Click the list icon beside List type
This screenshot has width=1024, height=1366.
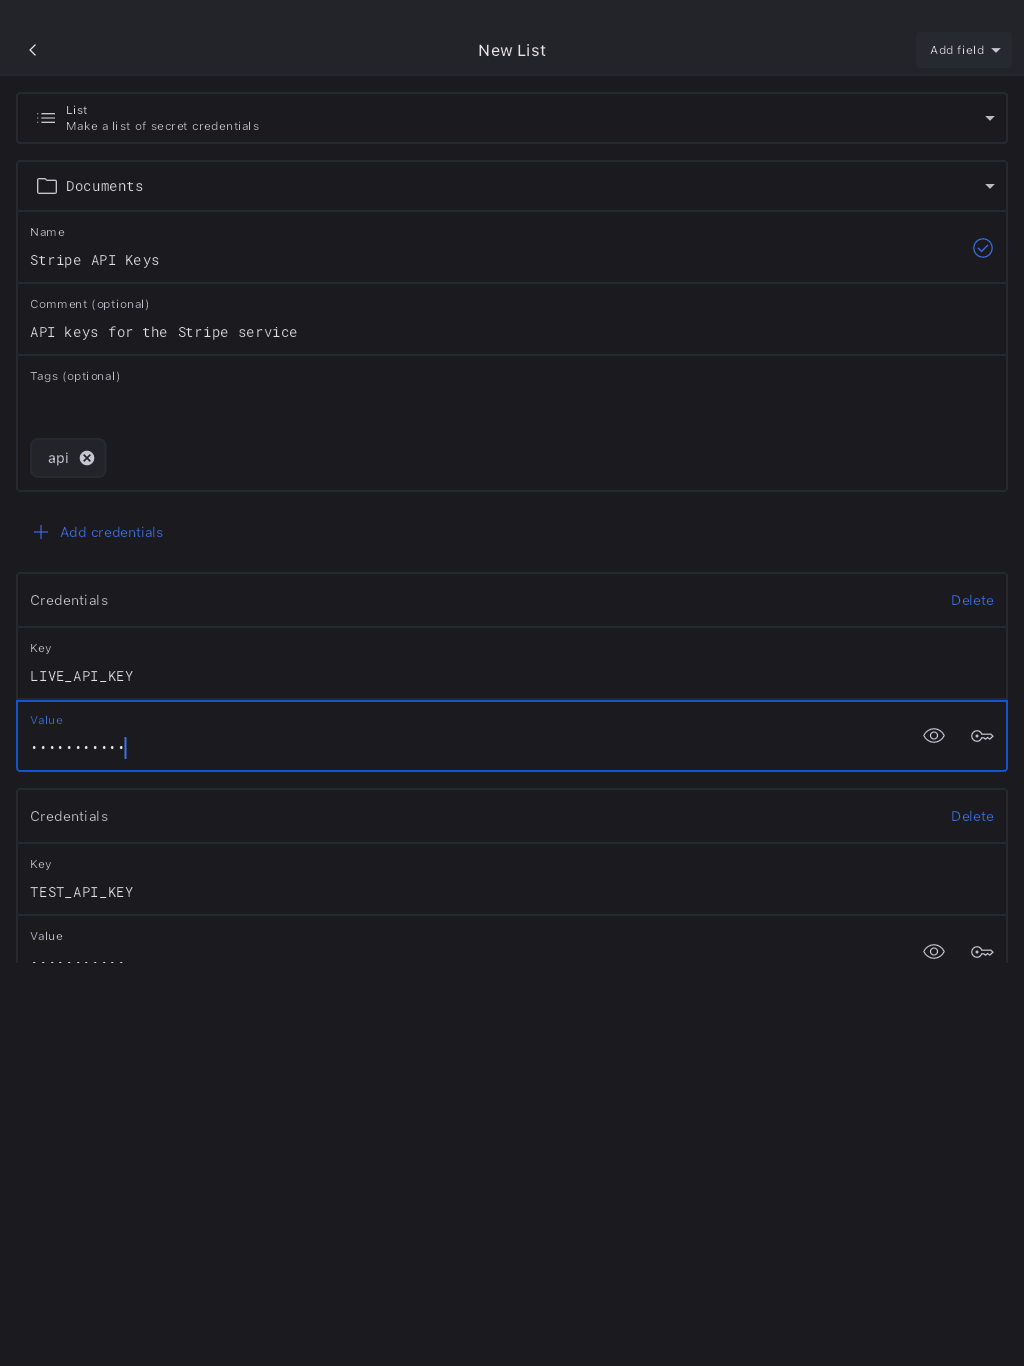pos(46,118)
